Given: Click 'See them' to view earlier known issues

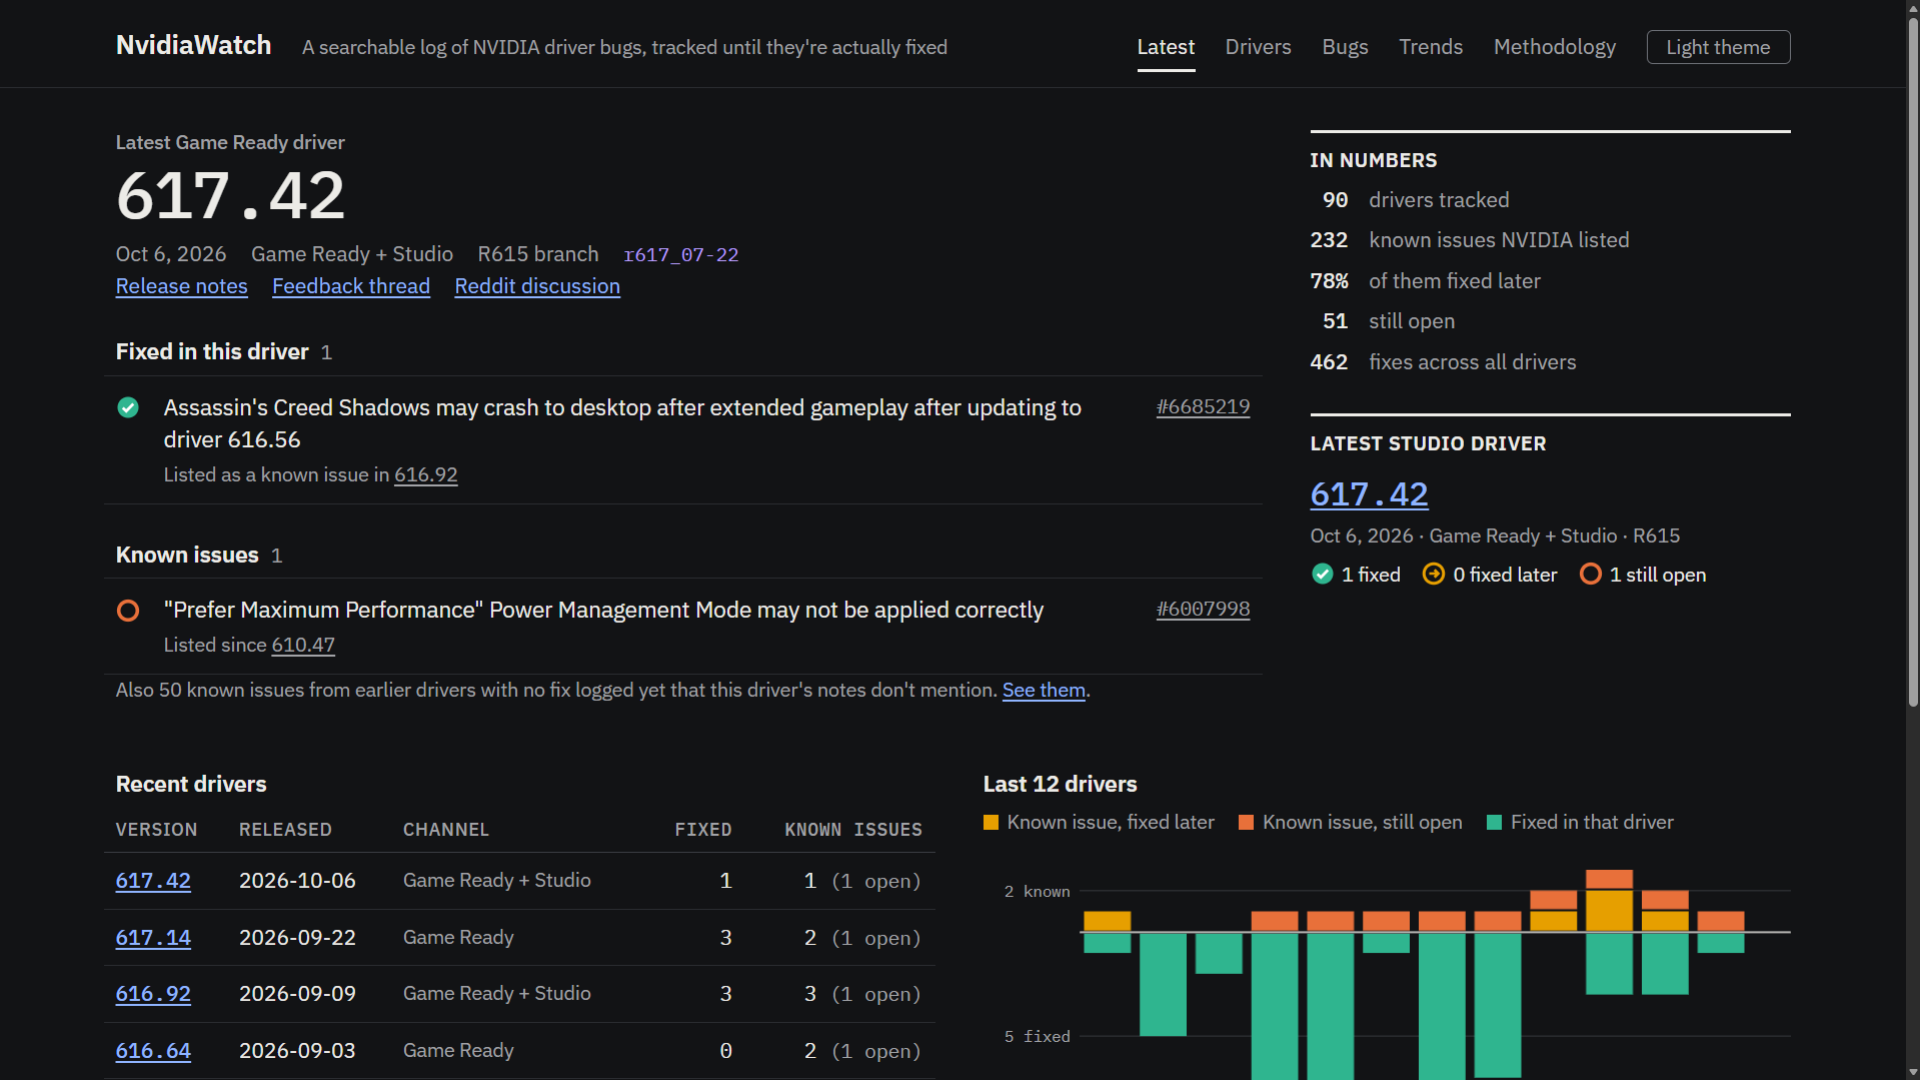Looking at the screenshot, I should (x=1043, y=690).
